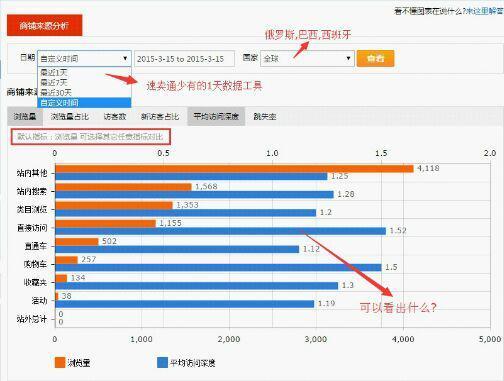504x381 pixels.
Task: Click the 2.0 top axis label
Action: coord(490,153)
